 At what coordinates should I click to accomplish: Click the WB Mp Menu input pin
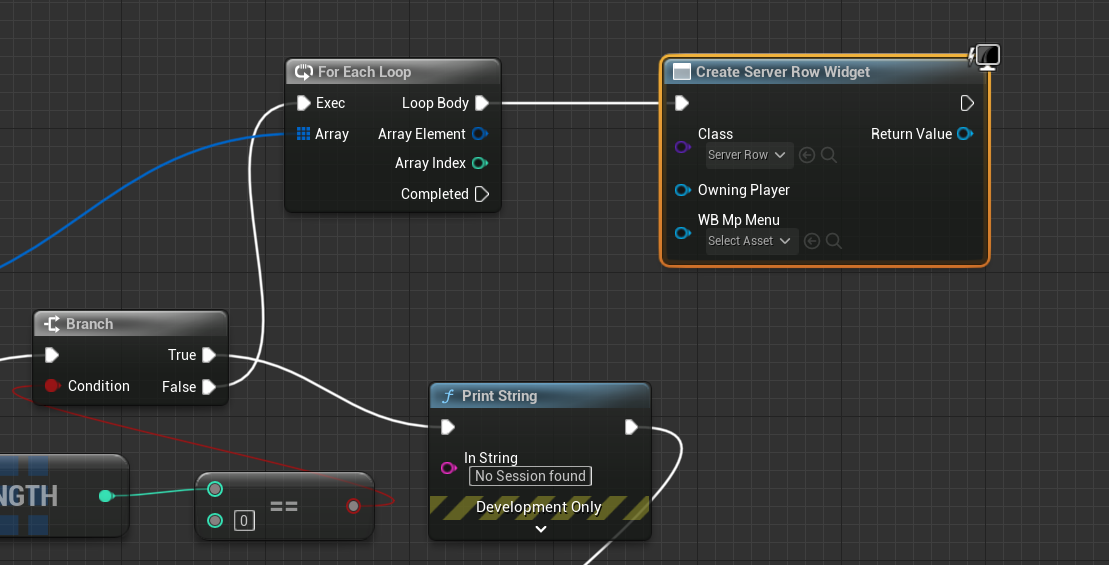pyautogui.click(x=683, y=233)
